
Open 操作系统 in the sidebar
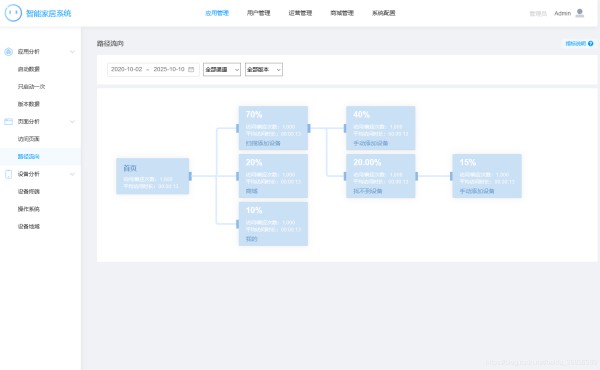click(29, 209)
